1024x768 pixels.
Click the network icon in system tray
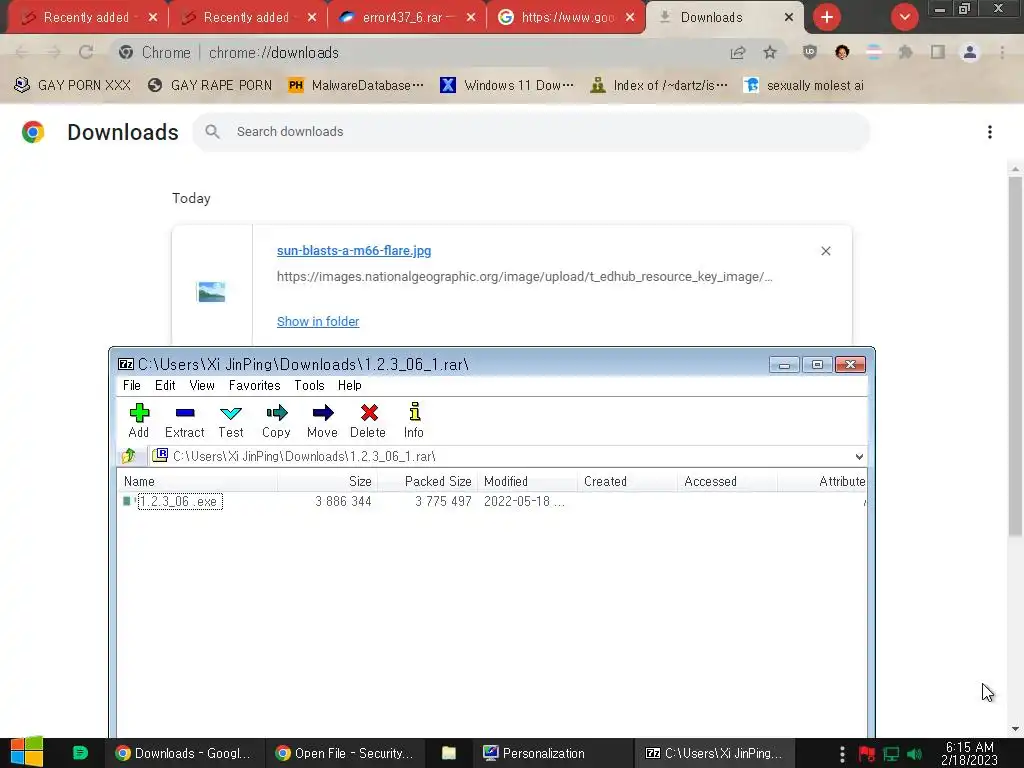pyautogui.click(x=891, y=754)
